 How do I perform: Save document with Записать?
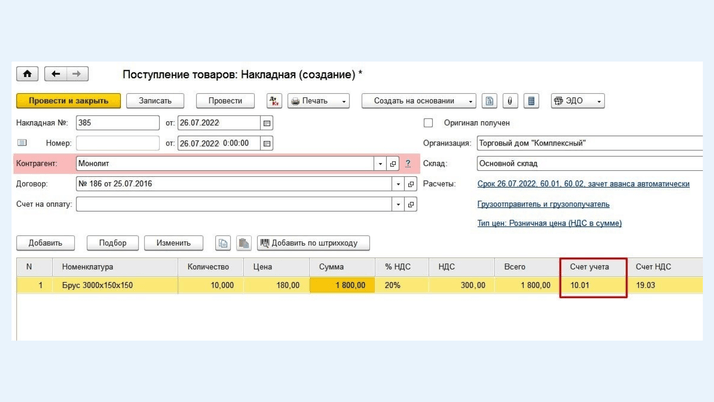point(155,101)
